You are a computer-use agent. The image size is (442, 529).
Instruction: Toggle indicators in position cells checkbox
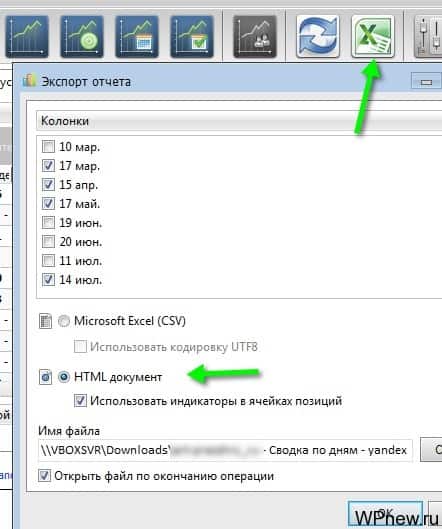[x=80, y=401]
